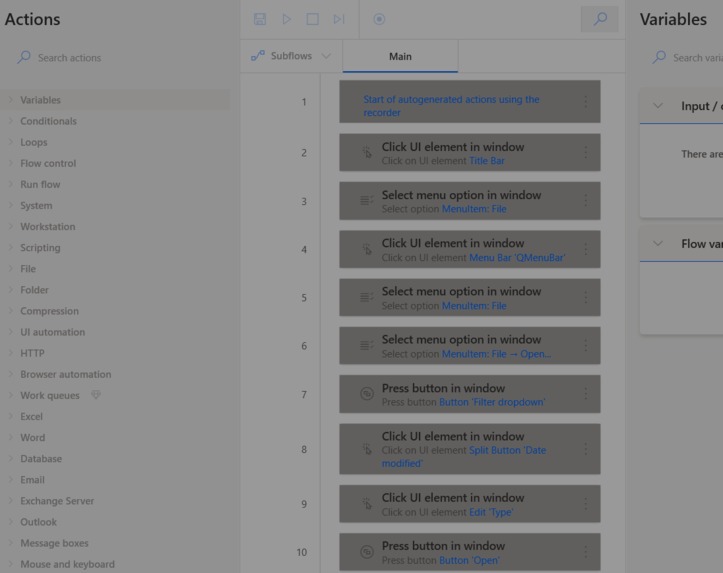This screenshot has height=573, width=723.
Task: Click the menu-list icon on action 6
Action: (x=367, y=345)
